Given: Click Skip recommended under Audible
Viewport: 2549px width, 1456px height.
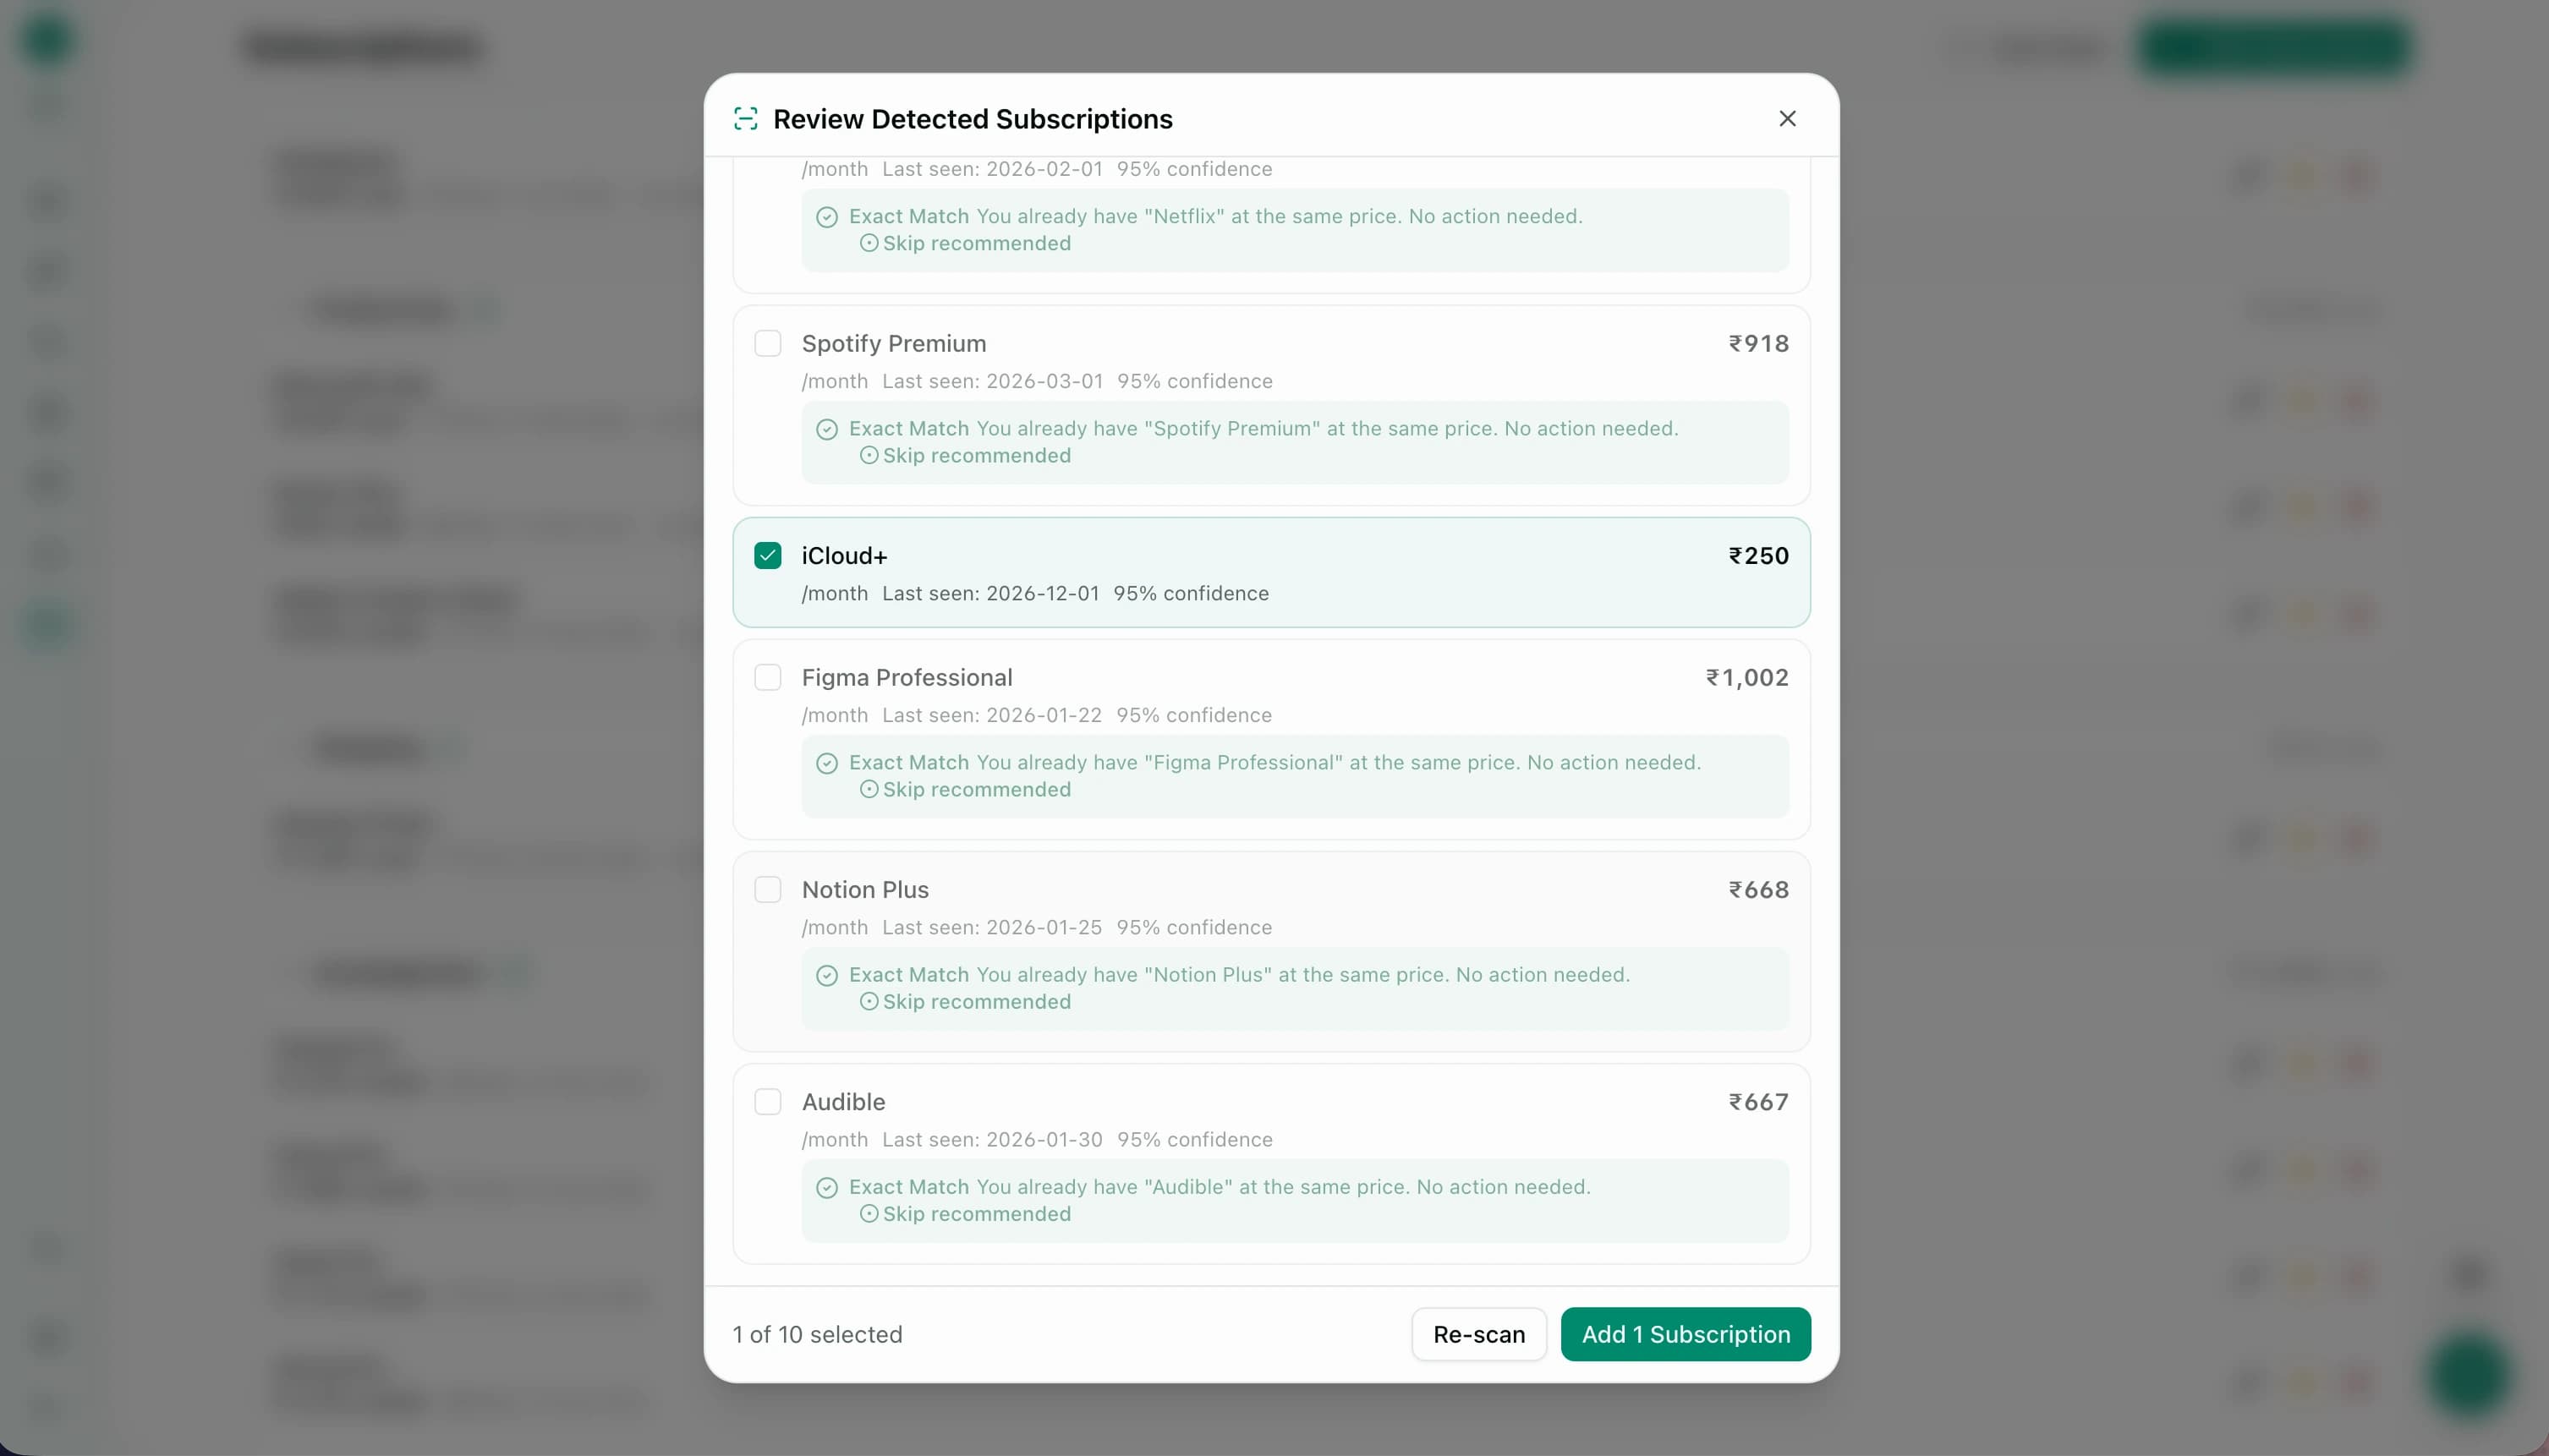Looking at the screenshot, I should point(976,1213).
